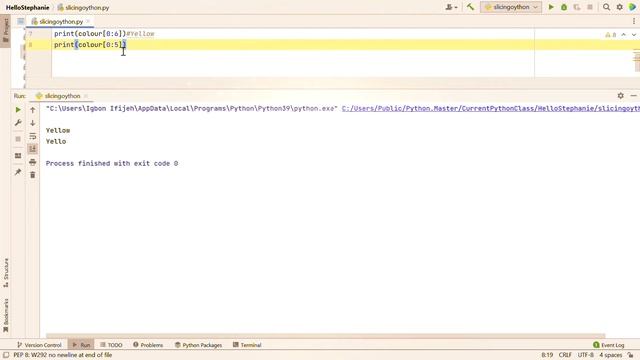The image size is (640, 360).
Task: Close the slicingoython.py editor tab
Action: pos(88,21)
